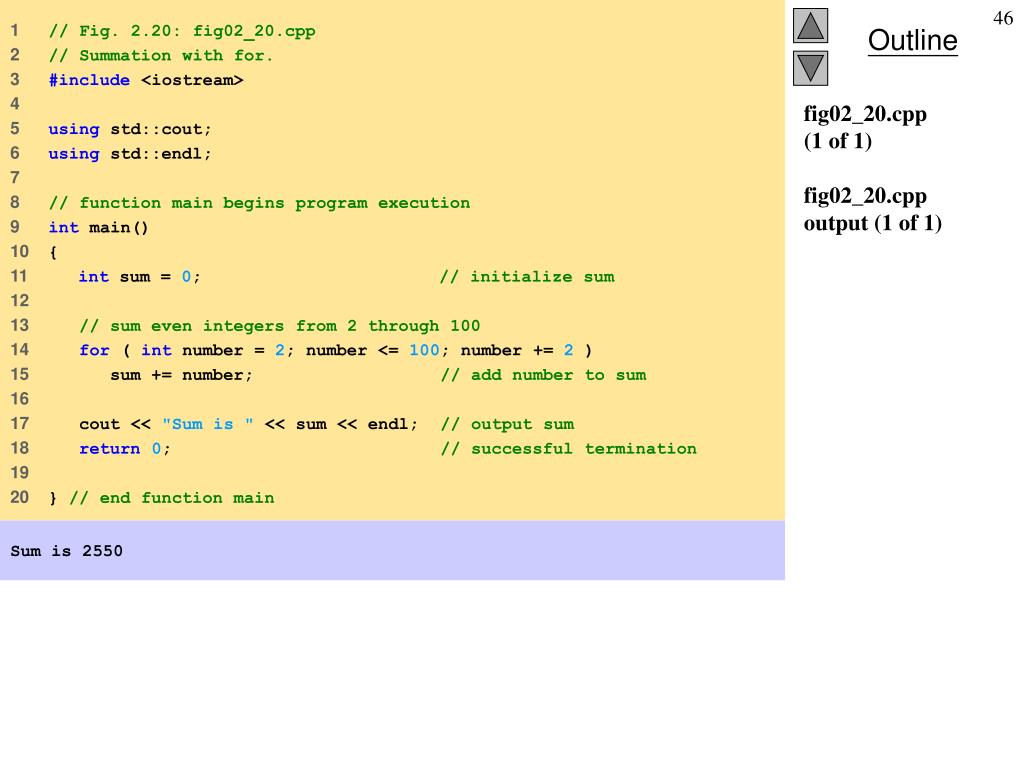Click slide page number 46
The image size is (1024, 768).
1002,18
